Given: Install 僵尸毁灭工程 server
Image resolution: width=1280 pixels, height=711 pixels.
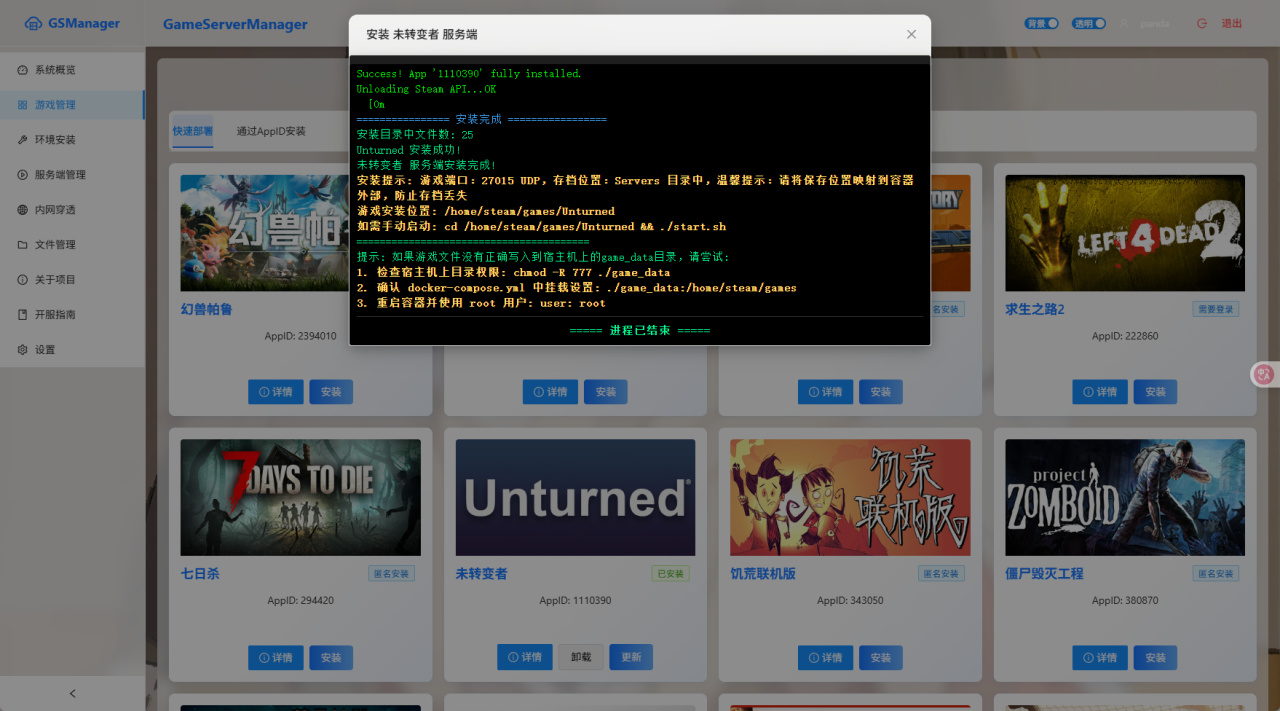Looking at the screenshot, I should click(x=1155, y=658).
